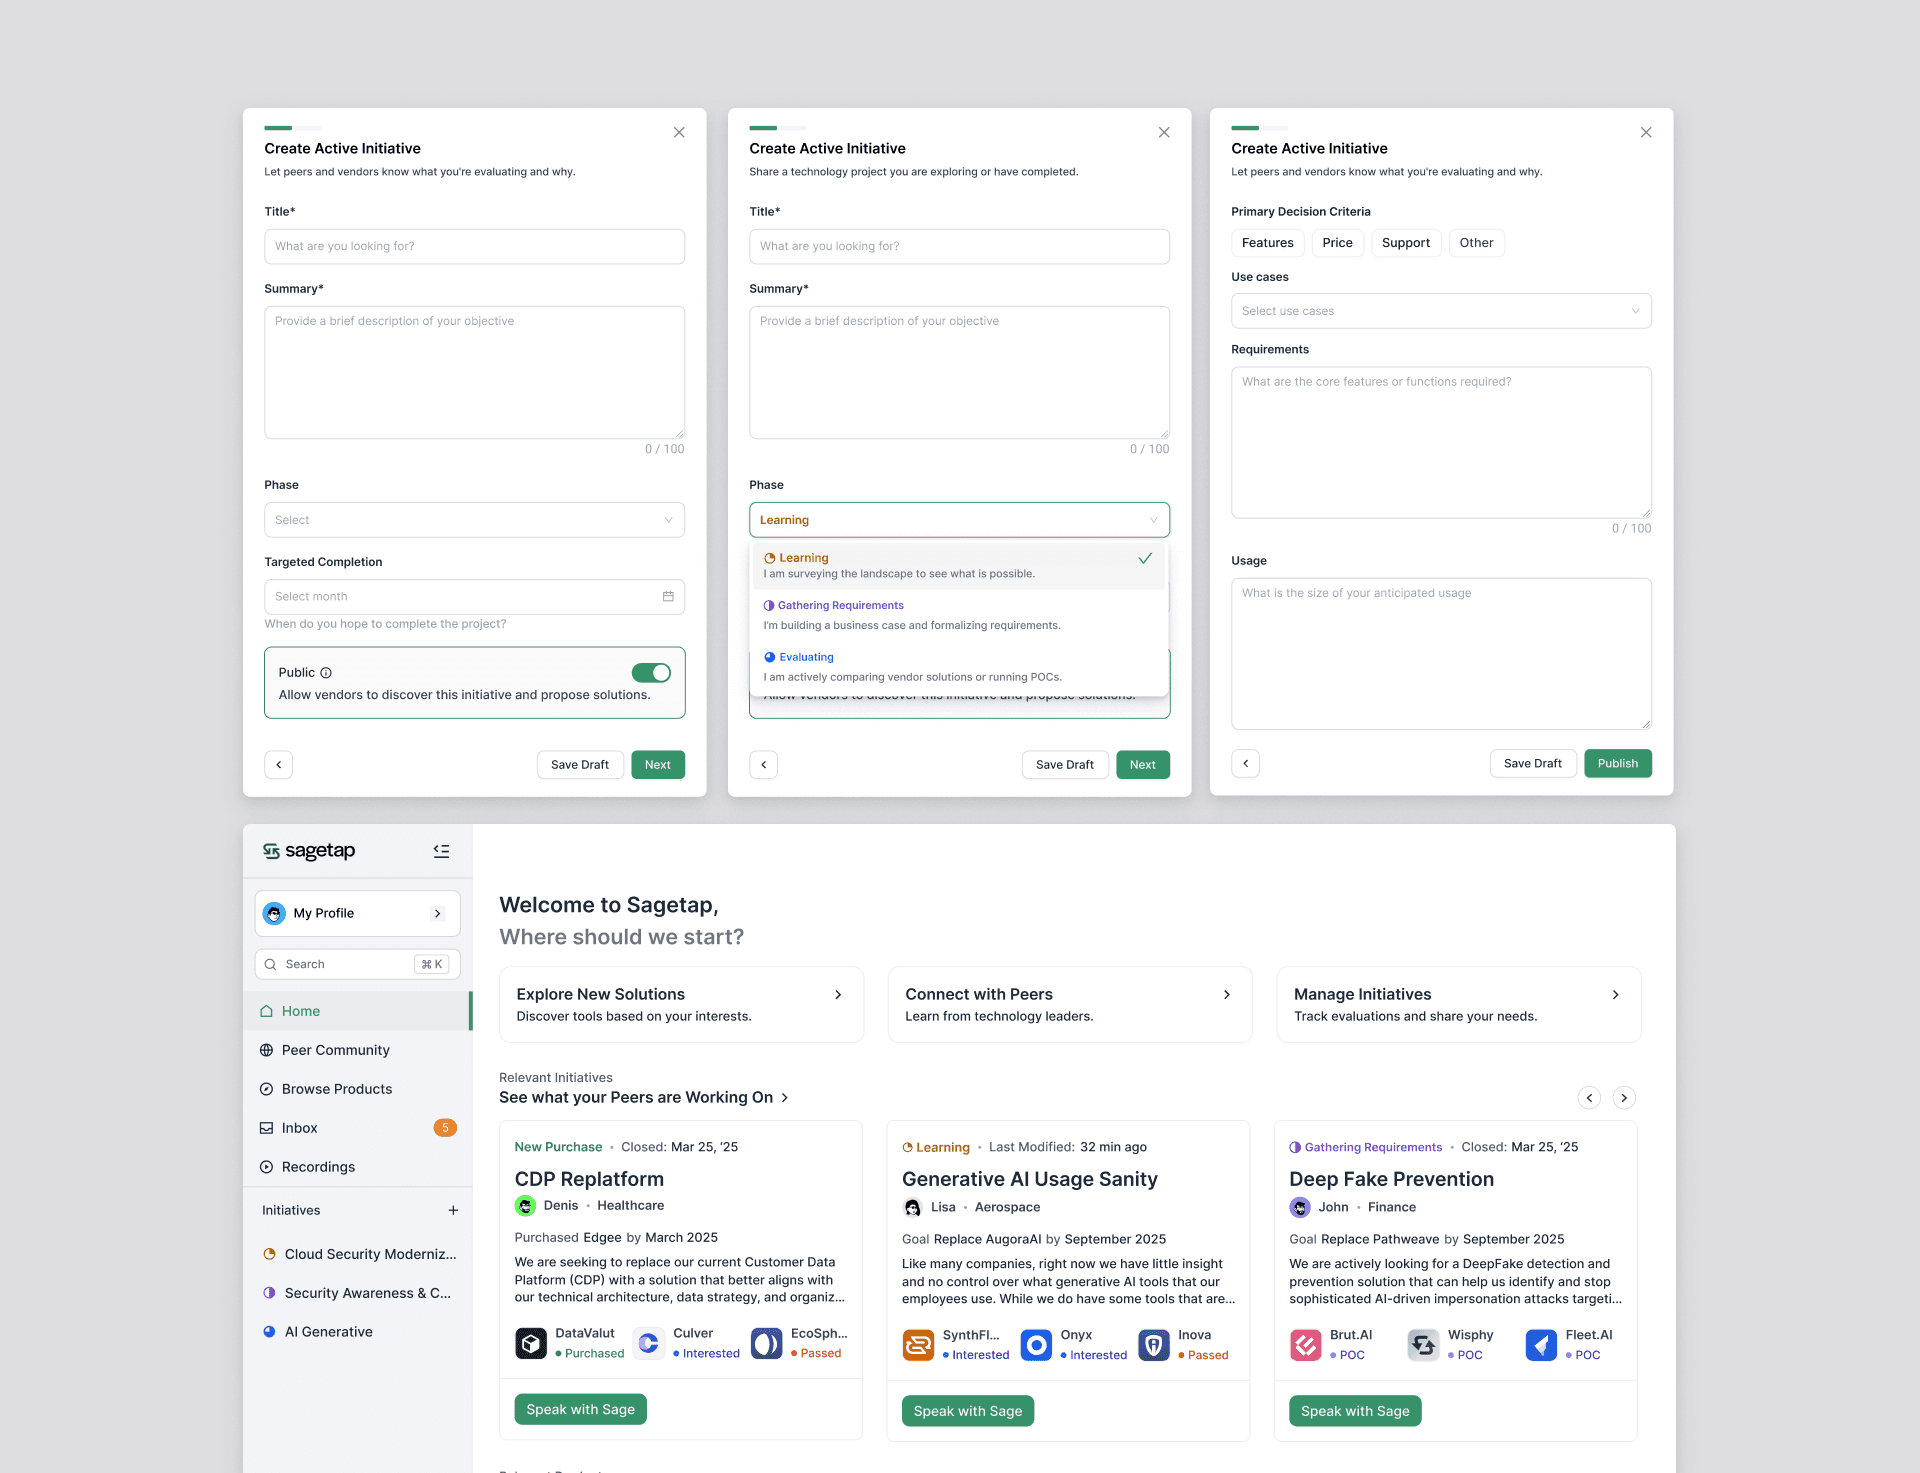This screenshot has height=1473, width=1920.
Task: Open Peer Community in sidebar
Action: coord(335,1050)
